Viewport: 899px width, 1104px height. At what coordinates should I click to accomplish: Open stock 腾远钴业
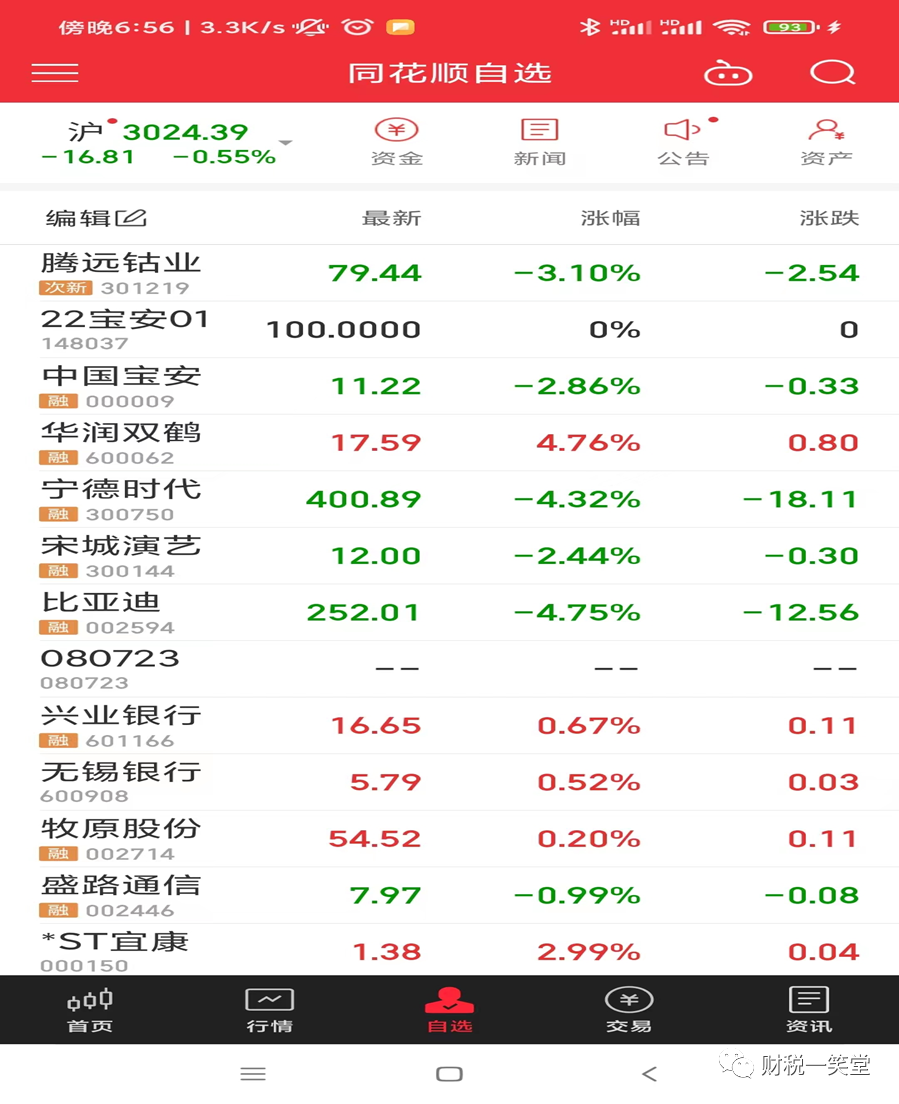(x=449, y=273)
